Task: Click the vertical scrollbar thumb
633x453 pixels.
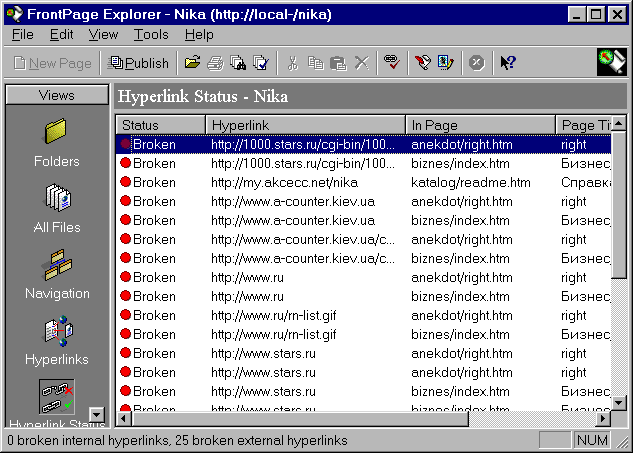Action: pos(619,205)
